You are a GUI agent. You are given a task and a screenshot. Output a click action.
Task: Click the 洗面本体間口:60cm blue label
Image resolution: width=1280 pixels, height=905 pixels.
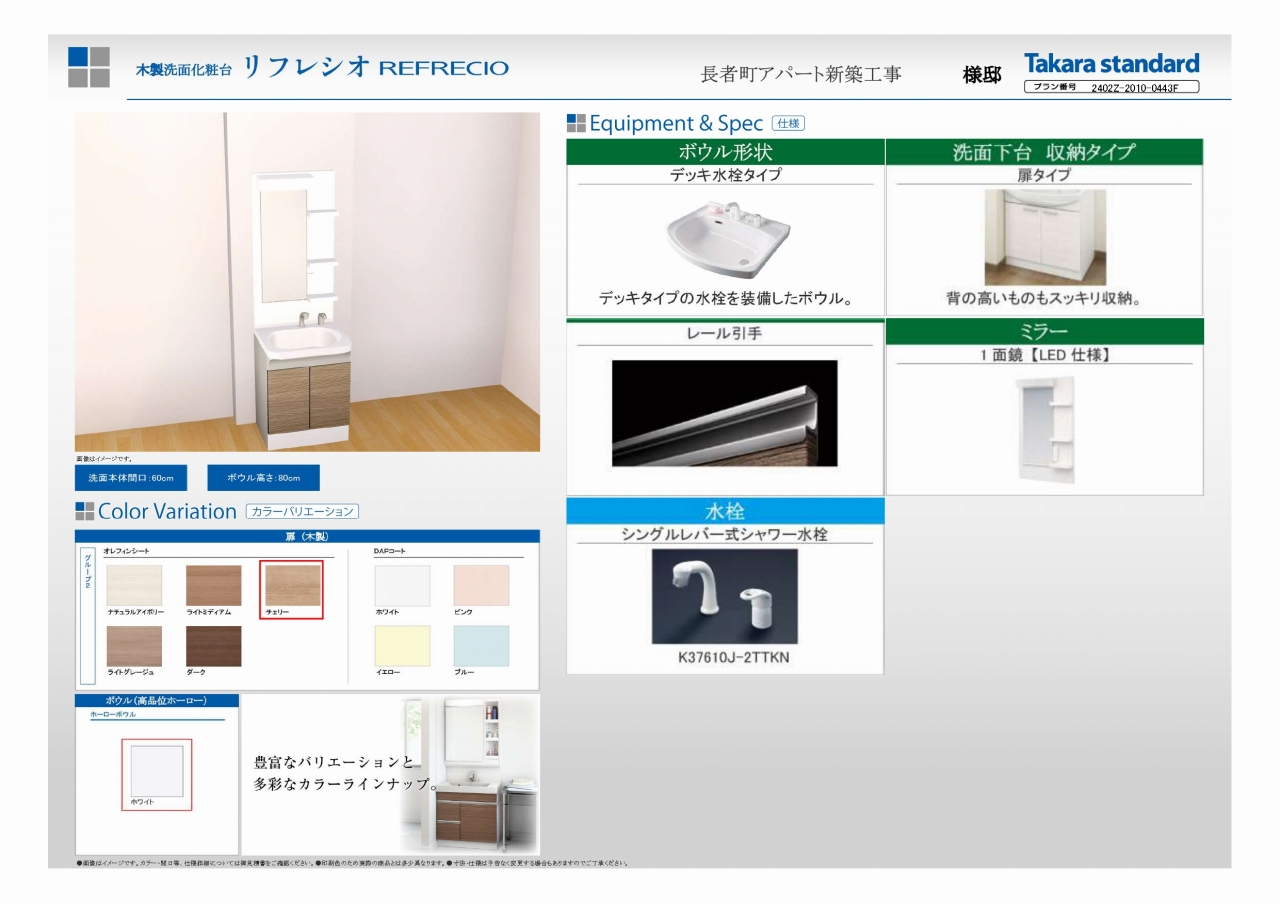[x=131, y=478]
